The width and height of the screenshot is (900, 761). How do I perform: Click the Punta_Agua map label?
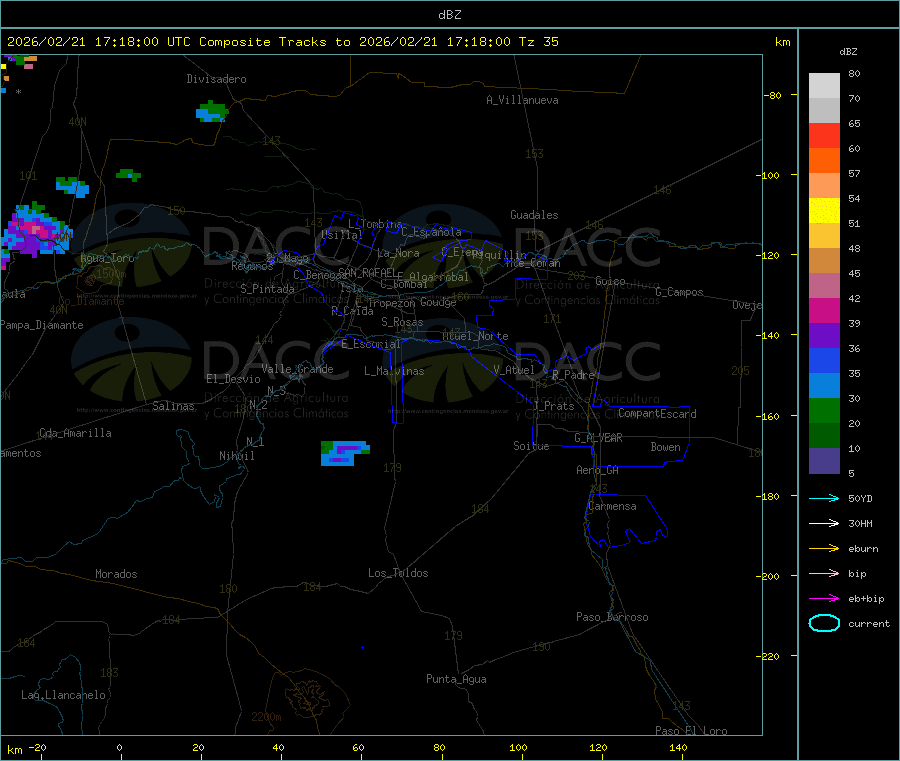(456, 679)
